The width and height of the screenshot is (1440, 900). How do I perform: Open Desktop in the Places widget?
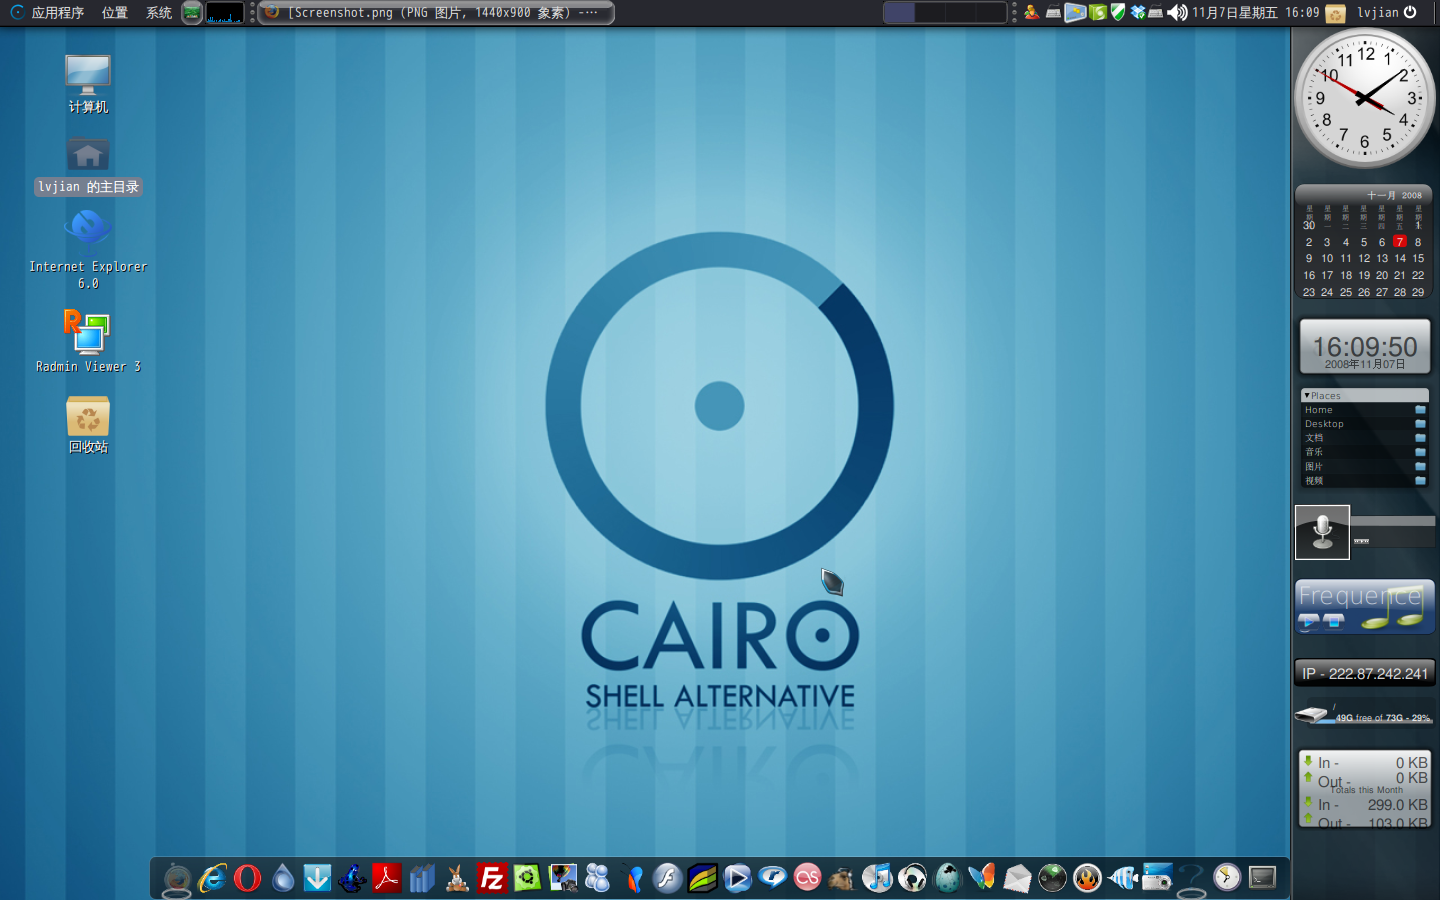(x=1365, y=424)
